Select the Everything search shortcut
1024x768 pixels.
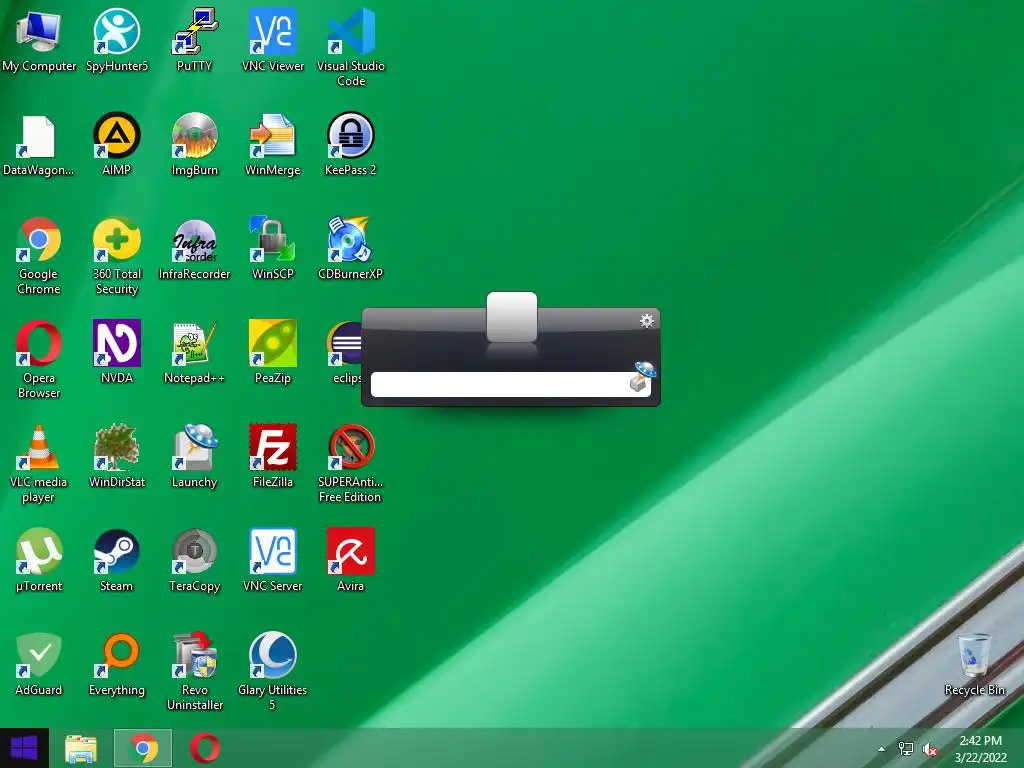117,664
